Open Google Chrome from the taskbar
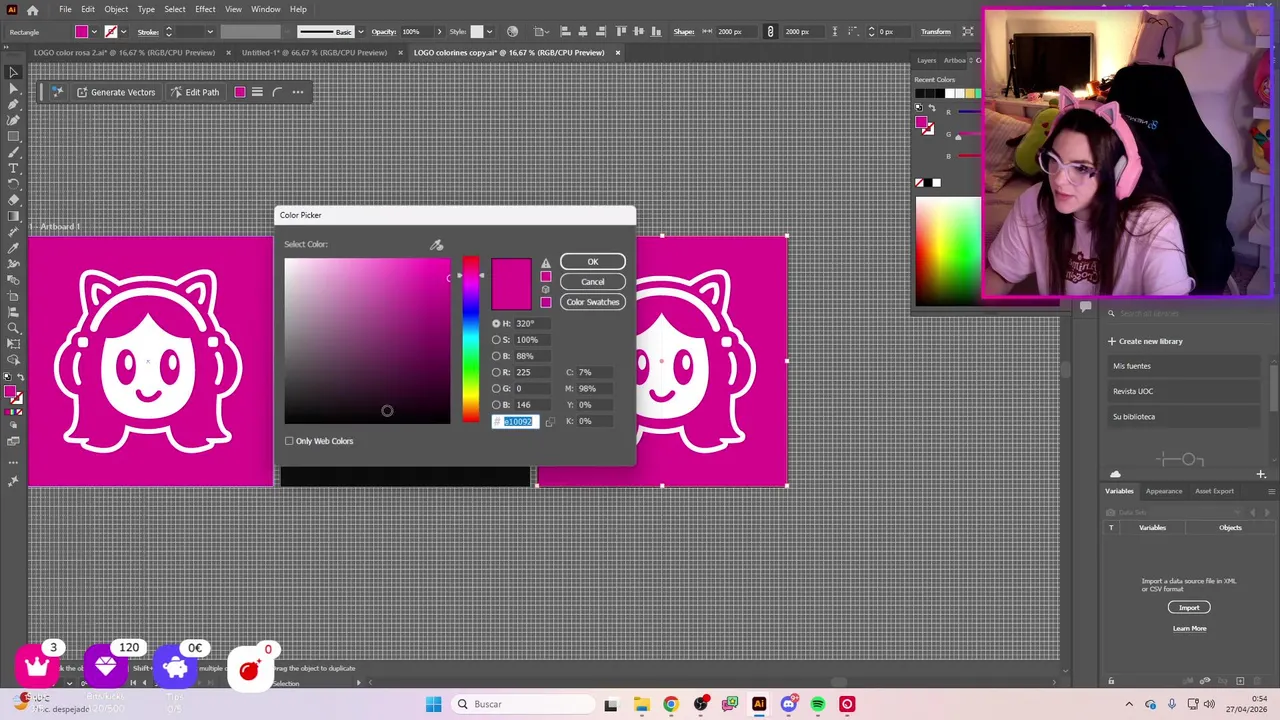Screen dimensions: 1280x720 click(x=671, y=704)
